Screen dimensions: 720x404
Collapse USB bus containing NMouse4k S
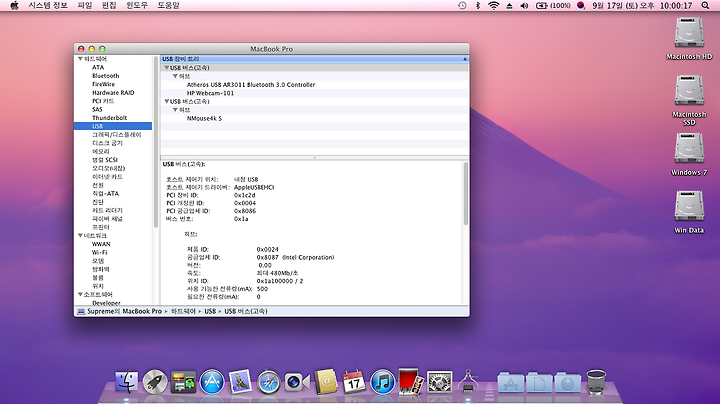point(167,101)
